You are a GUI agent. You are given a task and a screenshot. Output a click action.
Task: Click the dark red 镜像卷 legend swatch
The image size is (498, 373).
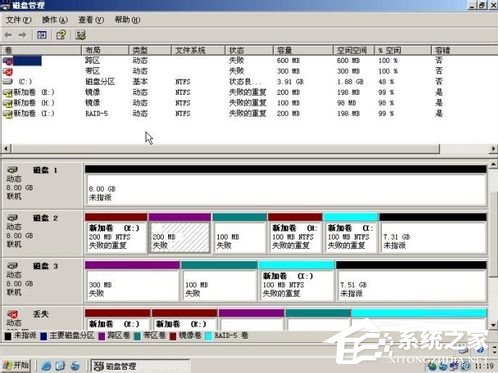(x=173, y=336)
